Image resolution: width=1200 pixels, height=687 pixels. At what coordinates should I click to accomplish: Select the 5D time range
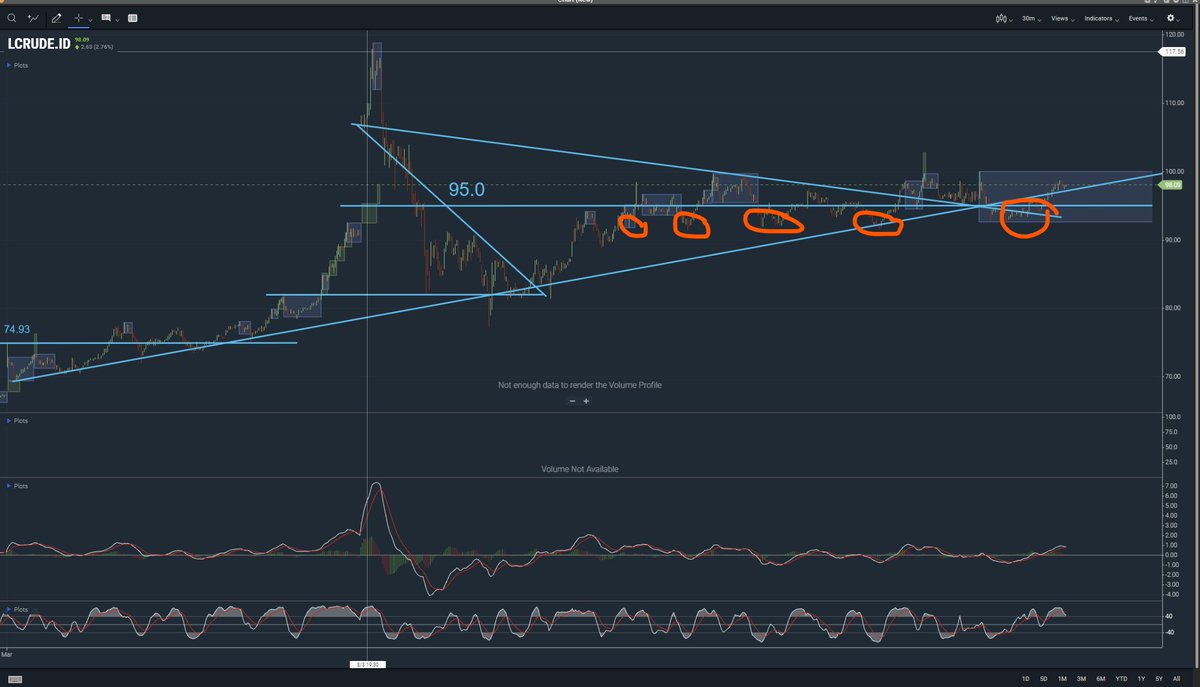[x=1043, y=679]
